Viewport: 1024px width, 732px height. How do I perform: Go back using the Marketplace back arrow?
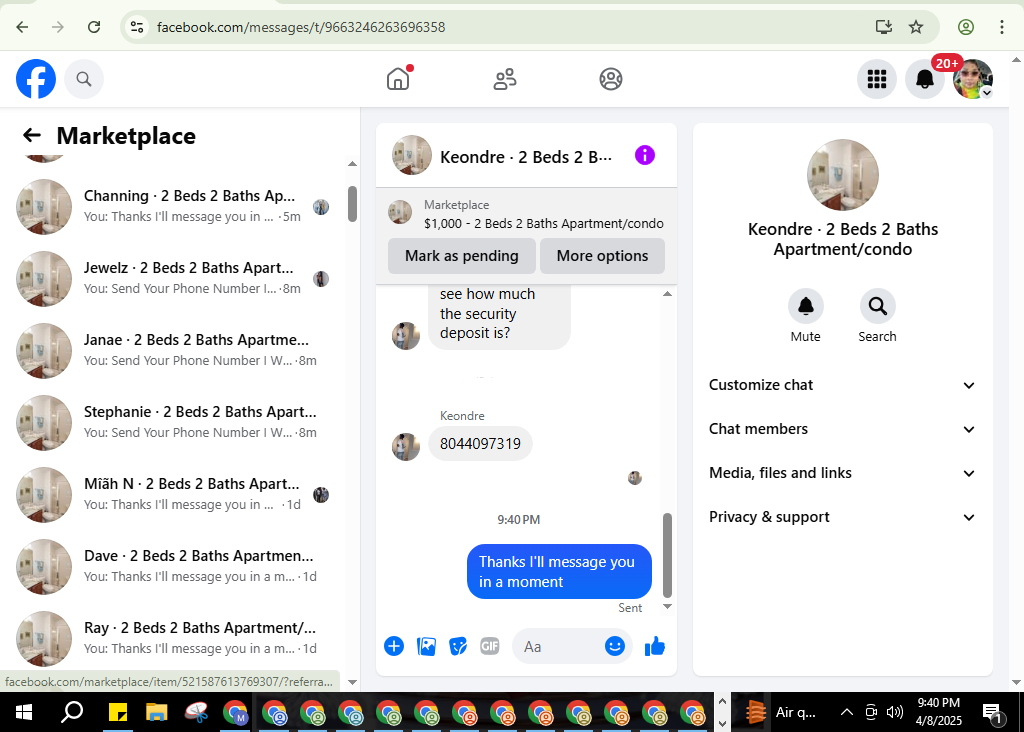click(31, 136)
